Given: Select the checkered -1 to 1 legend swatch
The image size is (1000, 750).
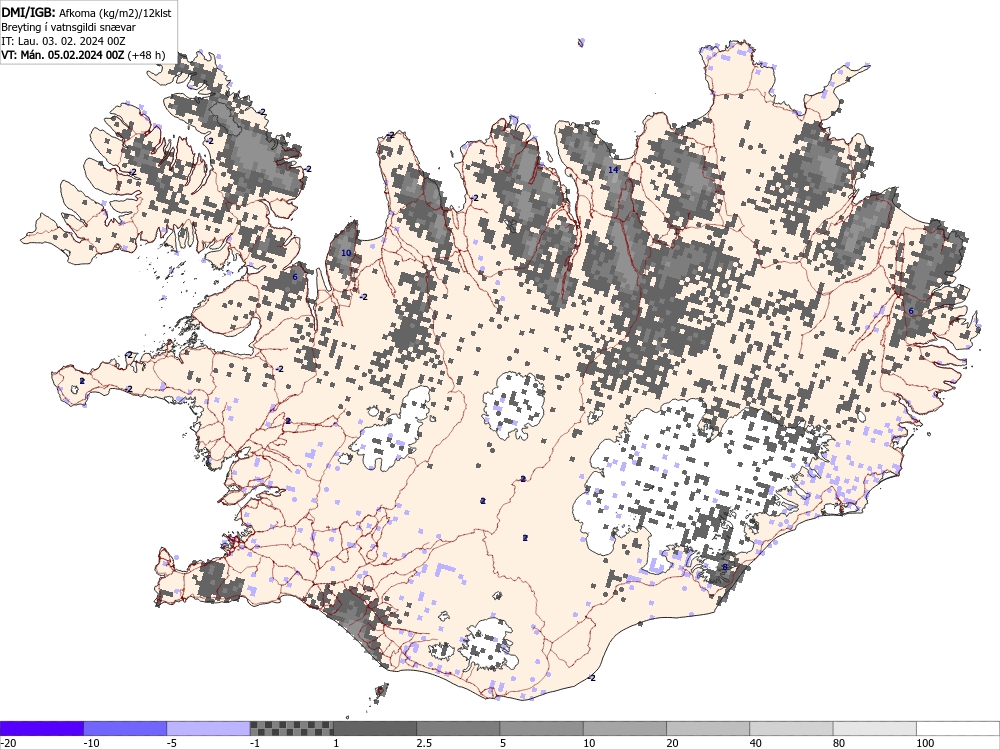Looking at the screenshot, I should point(291,728).
